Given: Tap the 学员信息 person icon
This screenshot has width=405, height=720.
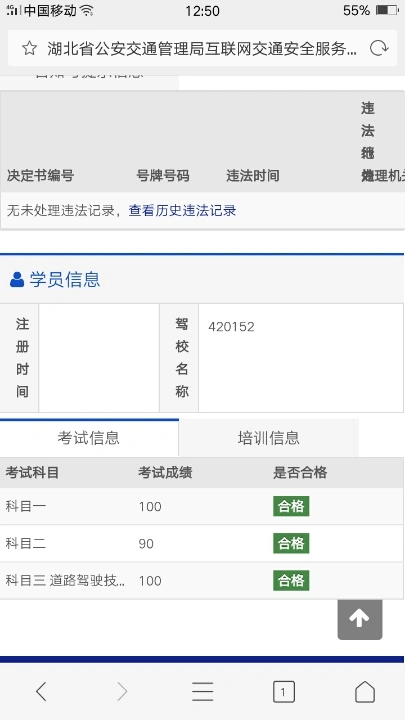Looking at the screenshot, I should point(17,279).
